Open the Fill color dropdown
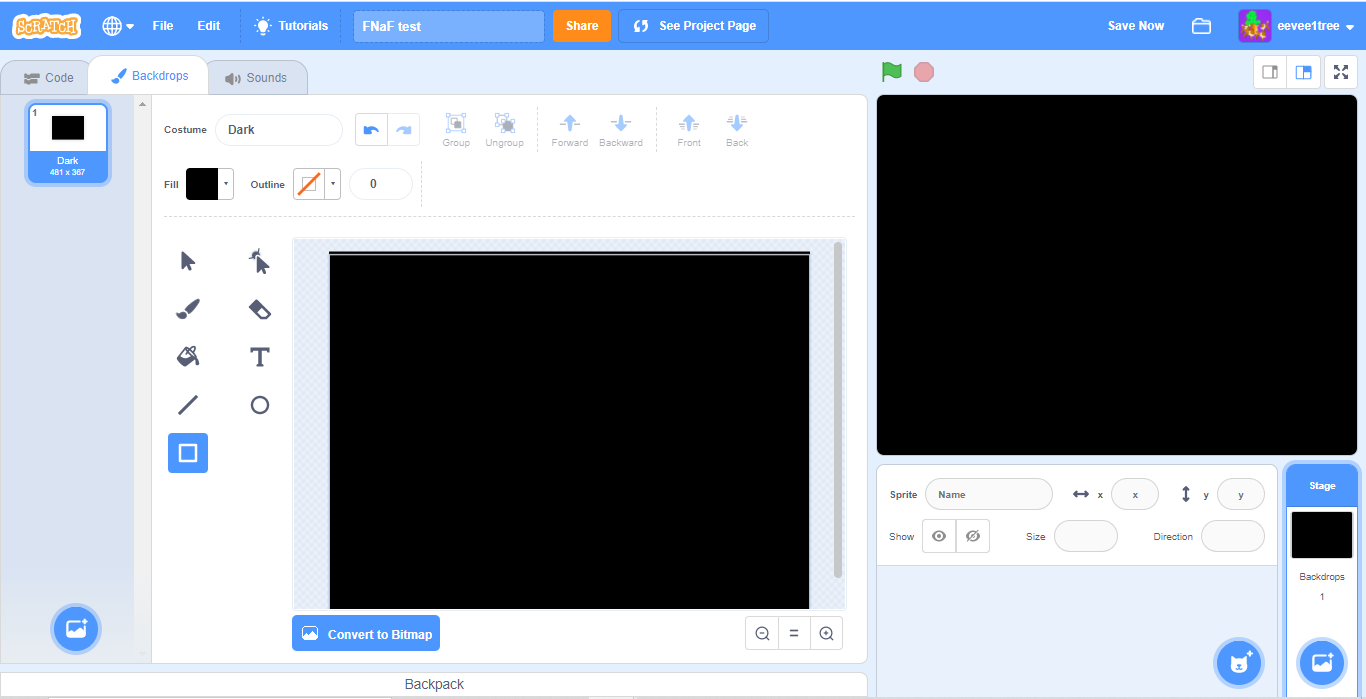1366x699 pixels. tap(227, 184)
